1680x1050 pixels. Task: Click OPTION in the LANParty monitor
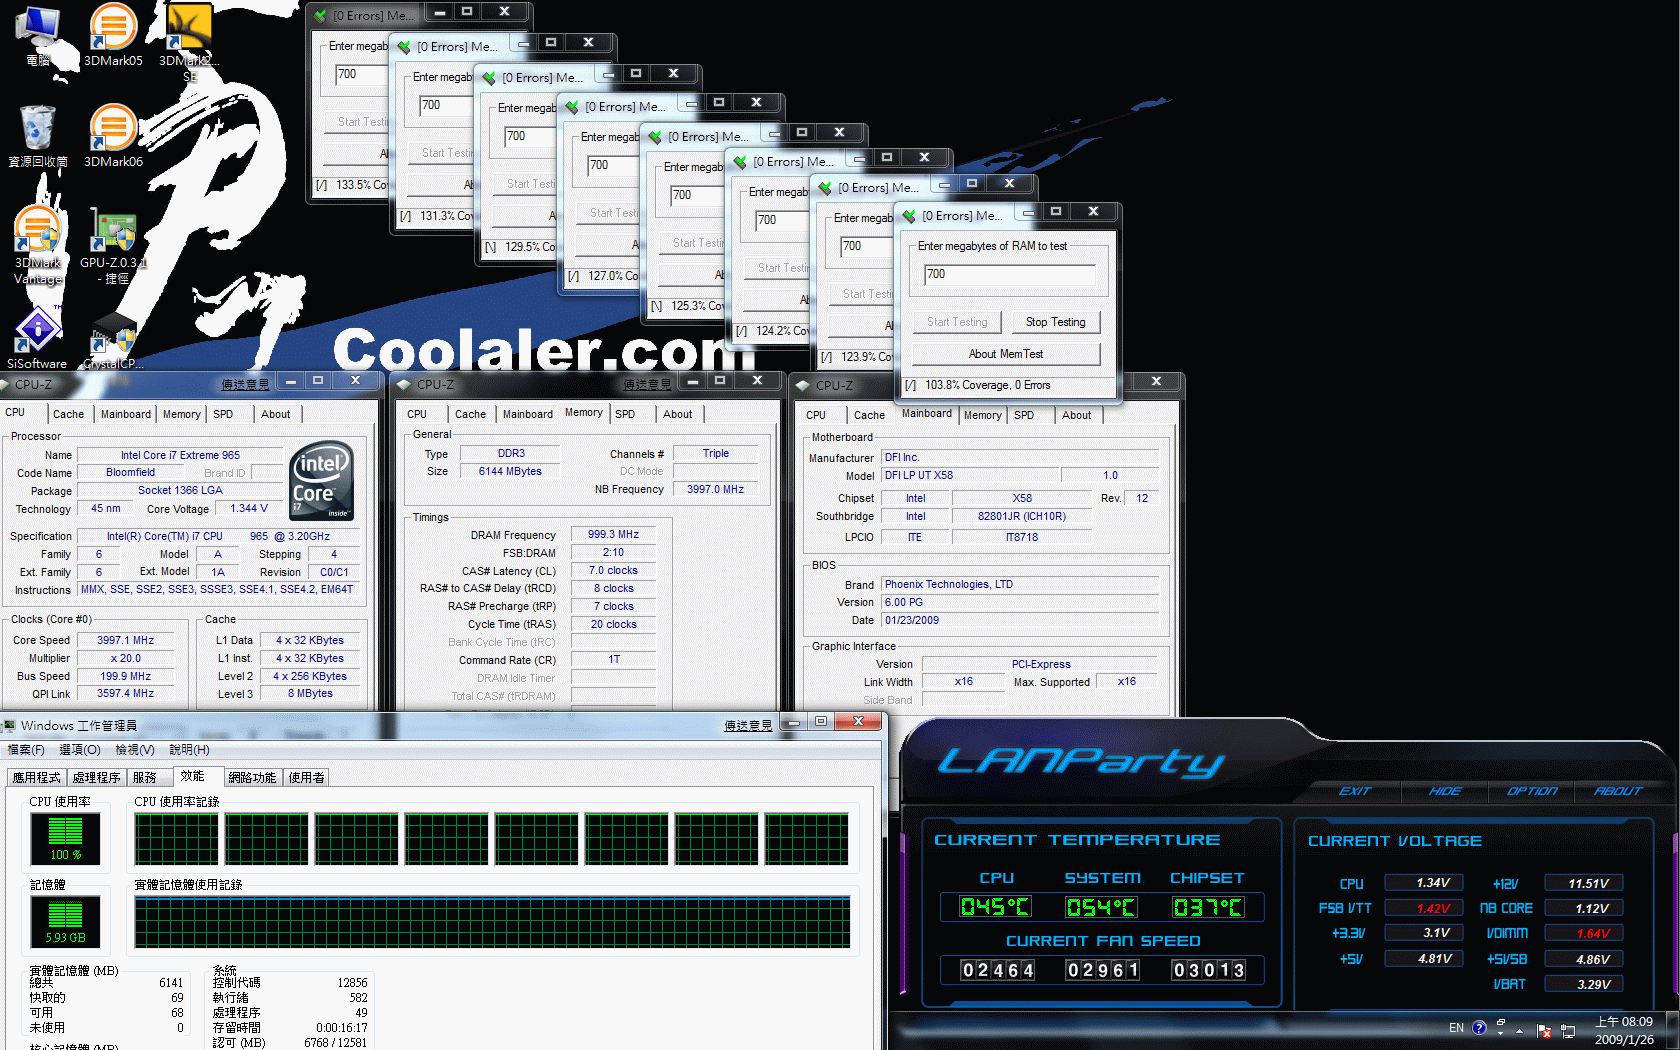click(1532, 791)
